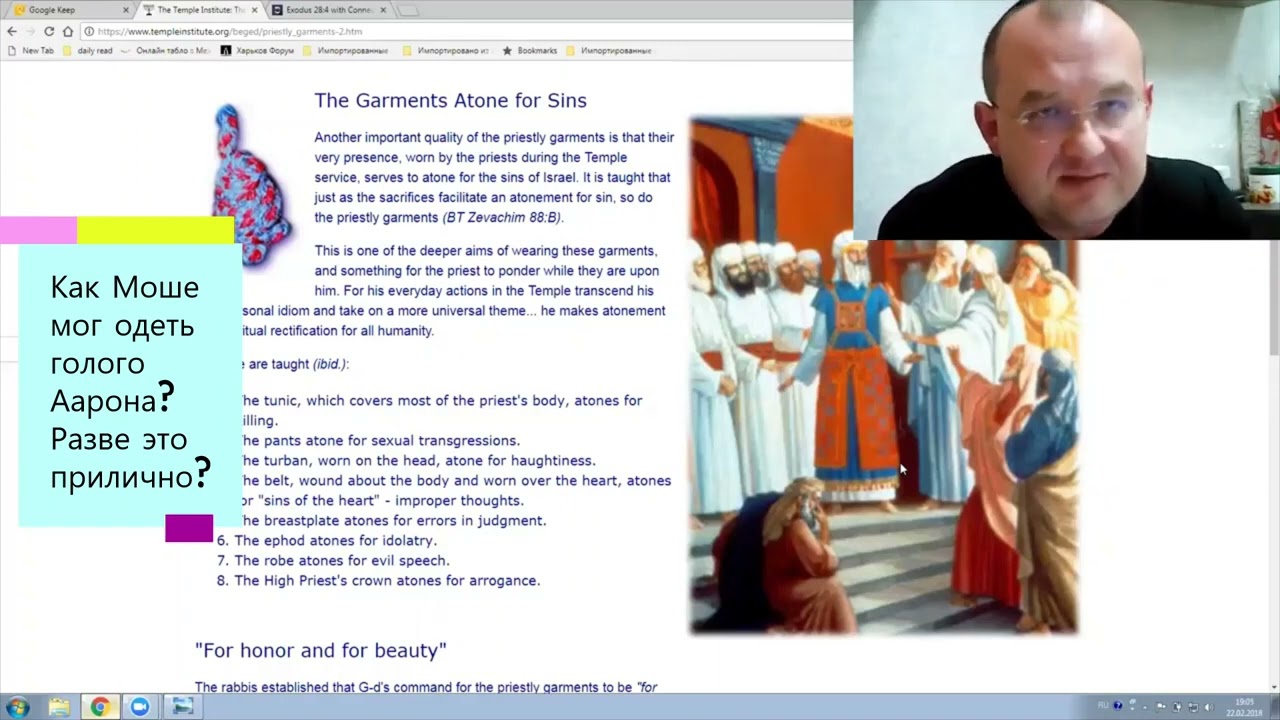The height and width of the screenshot is (720, 1280).
Task: Go back to previous page
Action: pyautogui.click(x=11, y=31)
